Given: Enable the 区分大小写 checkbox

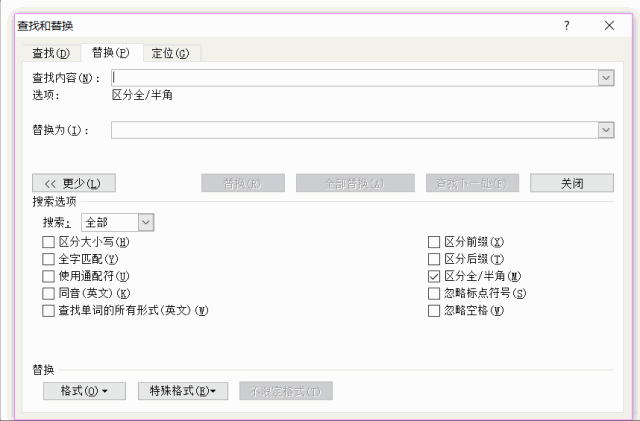Looking at the screenshot, I should point(48,242).
